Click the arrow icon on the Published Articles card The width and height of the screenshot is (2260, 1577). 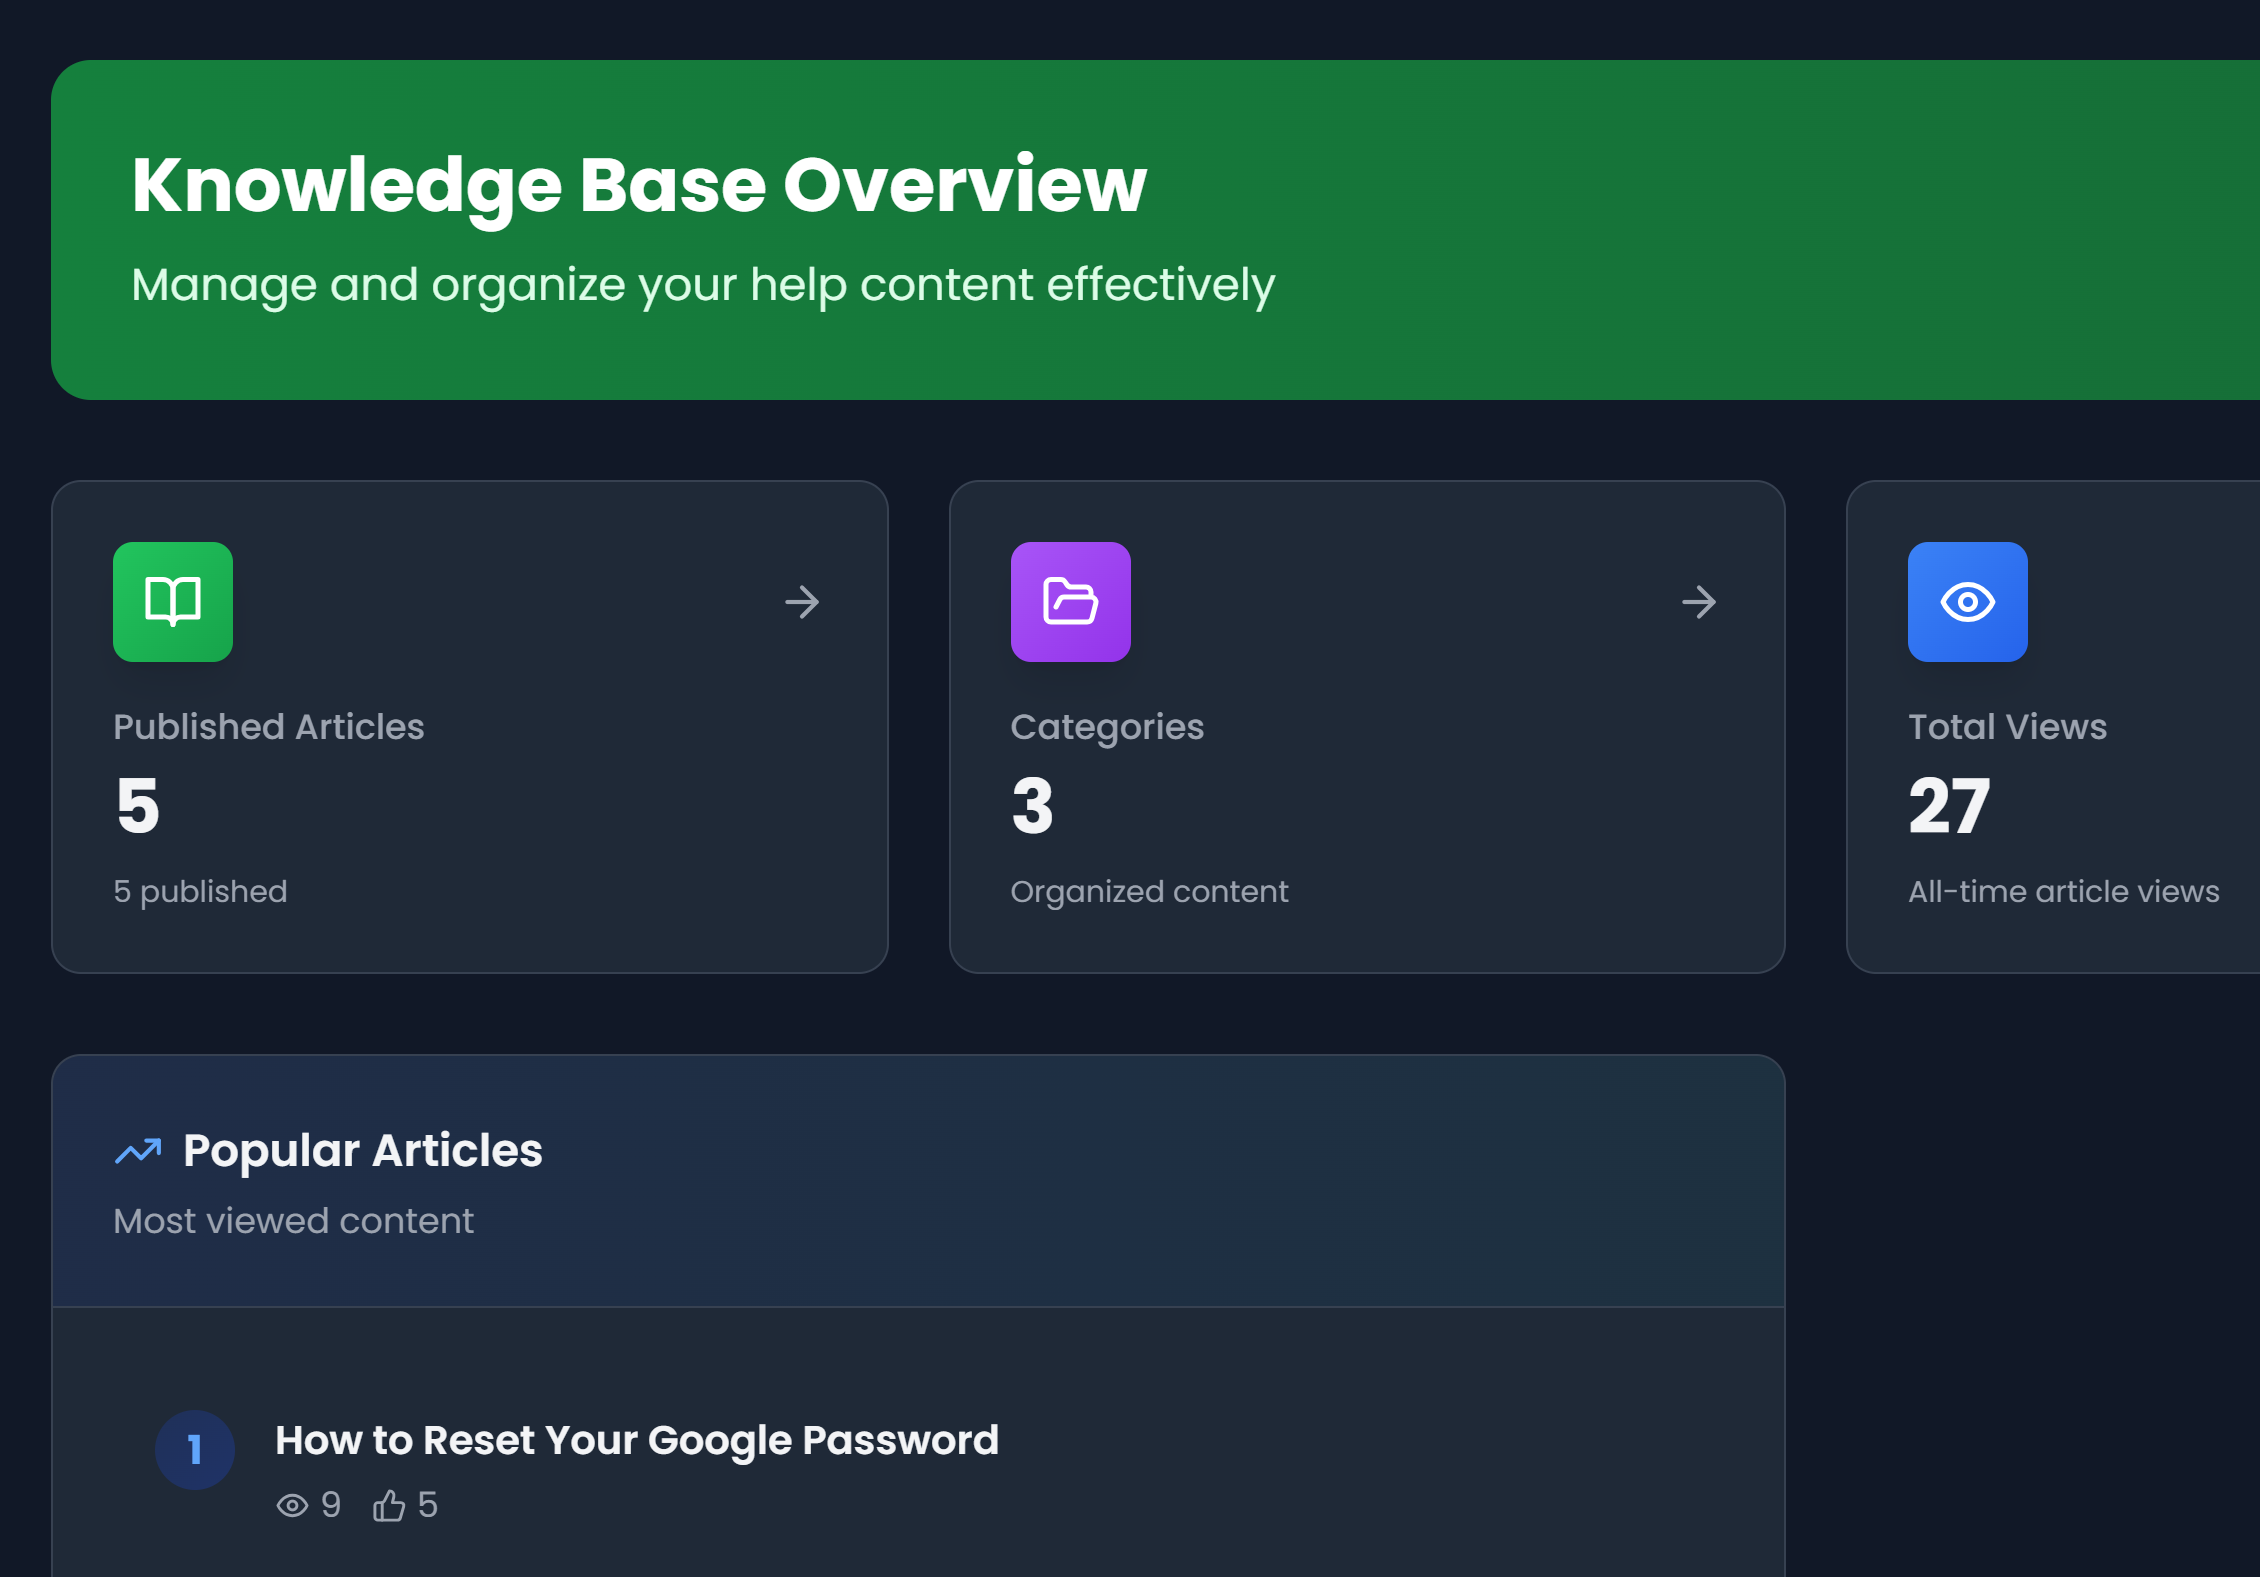pyautogui.click(x=802, y=602)
